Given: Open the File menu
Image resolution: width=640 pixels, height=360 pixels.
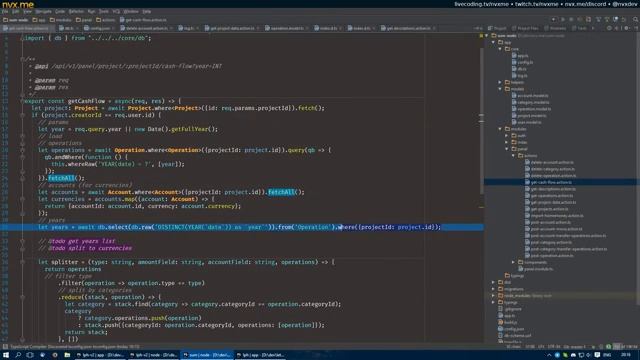Looking at the screenshot, I should pyautogui.click(x=5, y=11).
